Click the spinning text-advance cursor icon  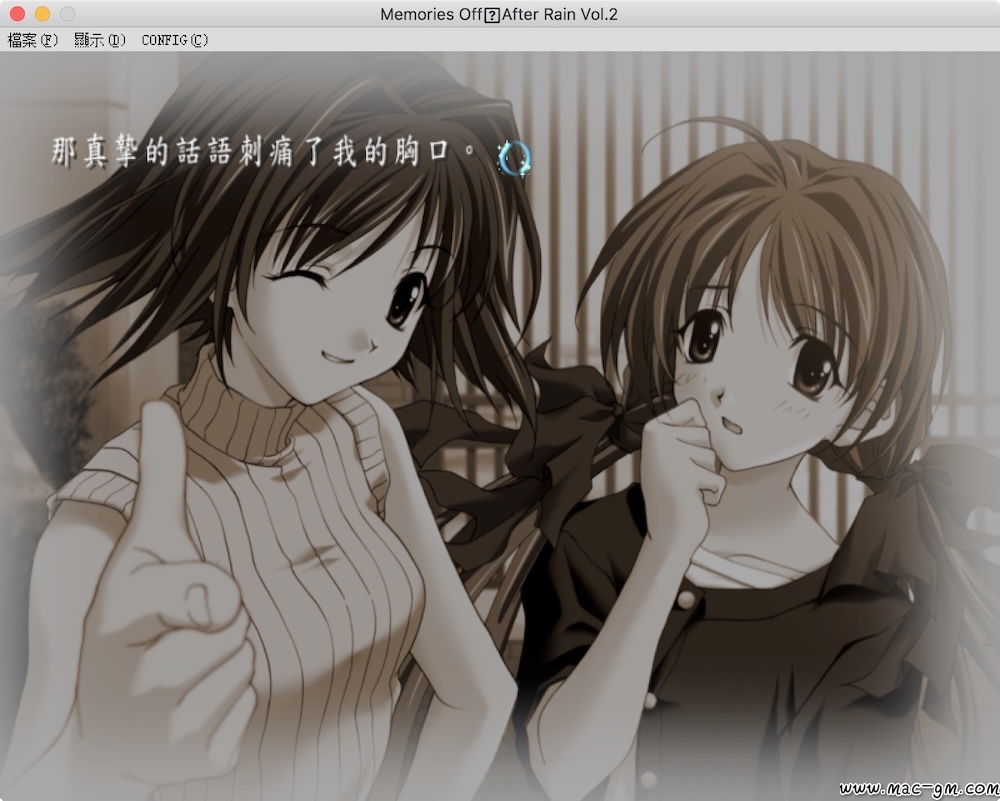tap(514, 158)
